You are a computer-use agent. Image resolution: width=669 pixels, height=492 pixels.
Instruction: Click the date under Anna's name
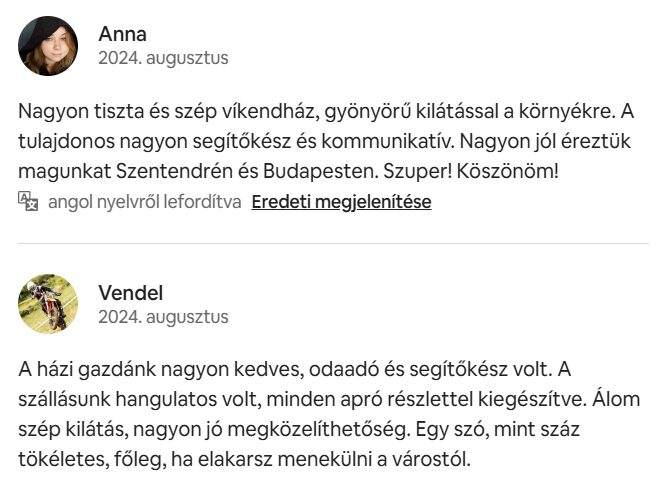(x=162, y=58)
